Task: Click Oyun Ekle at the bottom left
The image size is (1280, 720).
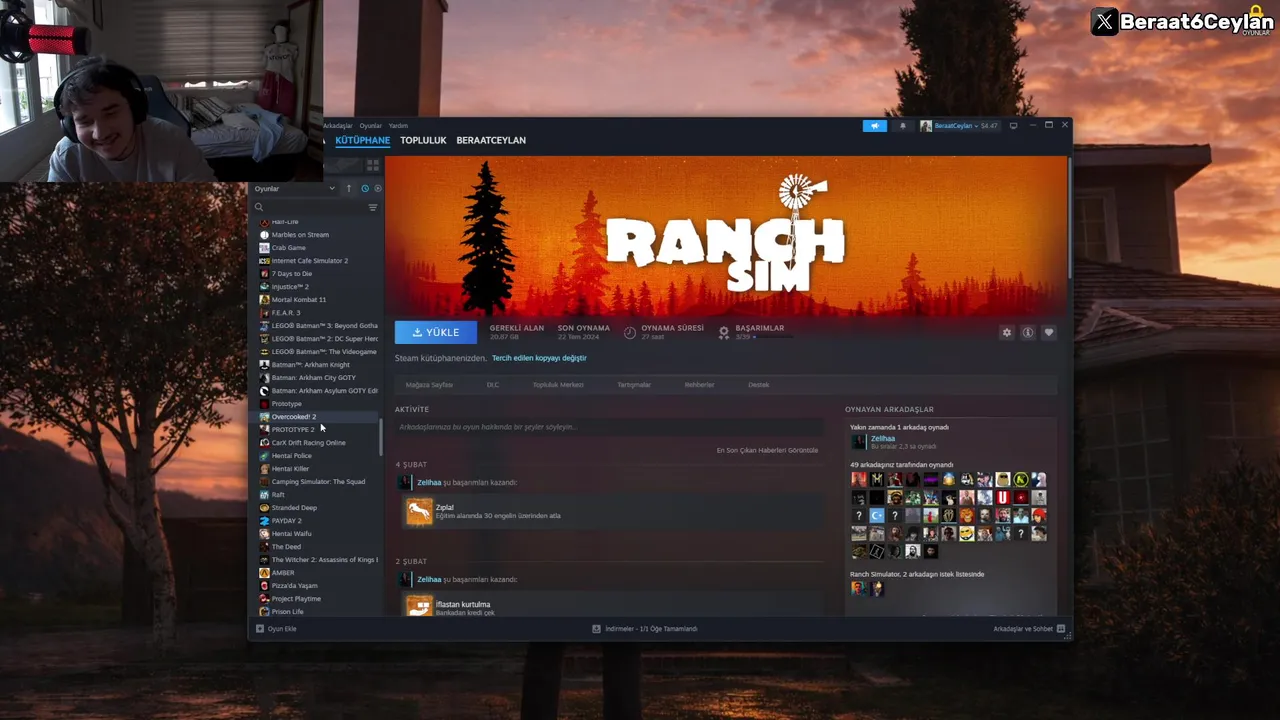Action: click(x=282, y=629)
